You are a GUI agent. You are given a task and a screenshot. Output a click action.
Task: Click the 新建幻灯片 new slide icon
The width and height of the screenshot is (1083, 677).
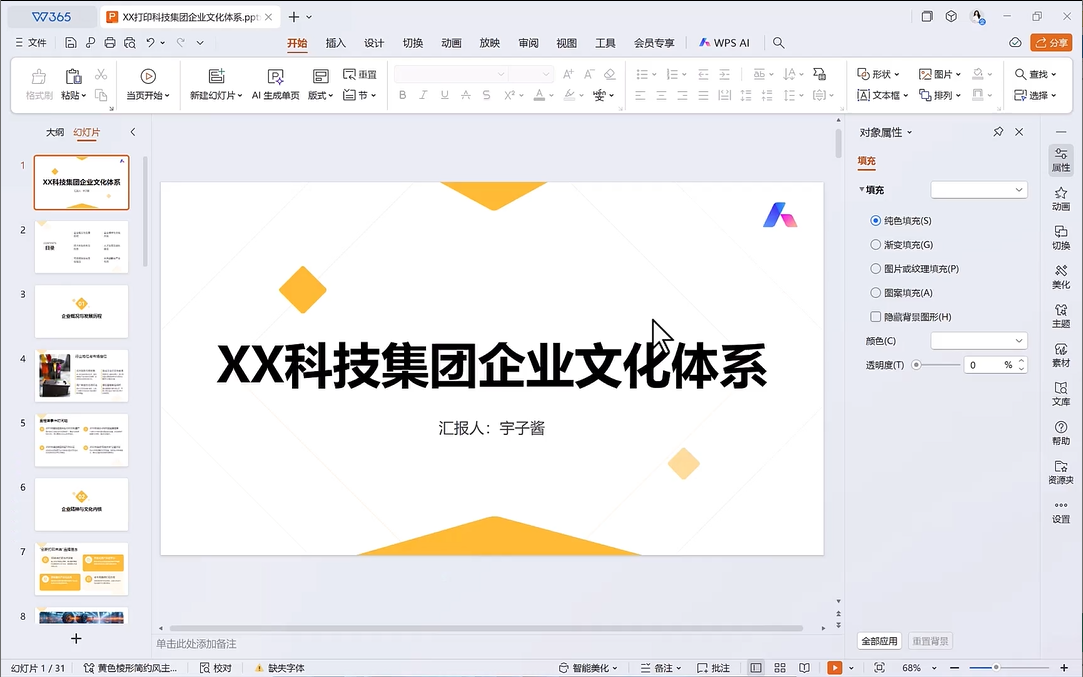click(216, 76)
